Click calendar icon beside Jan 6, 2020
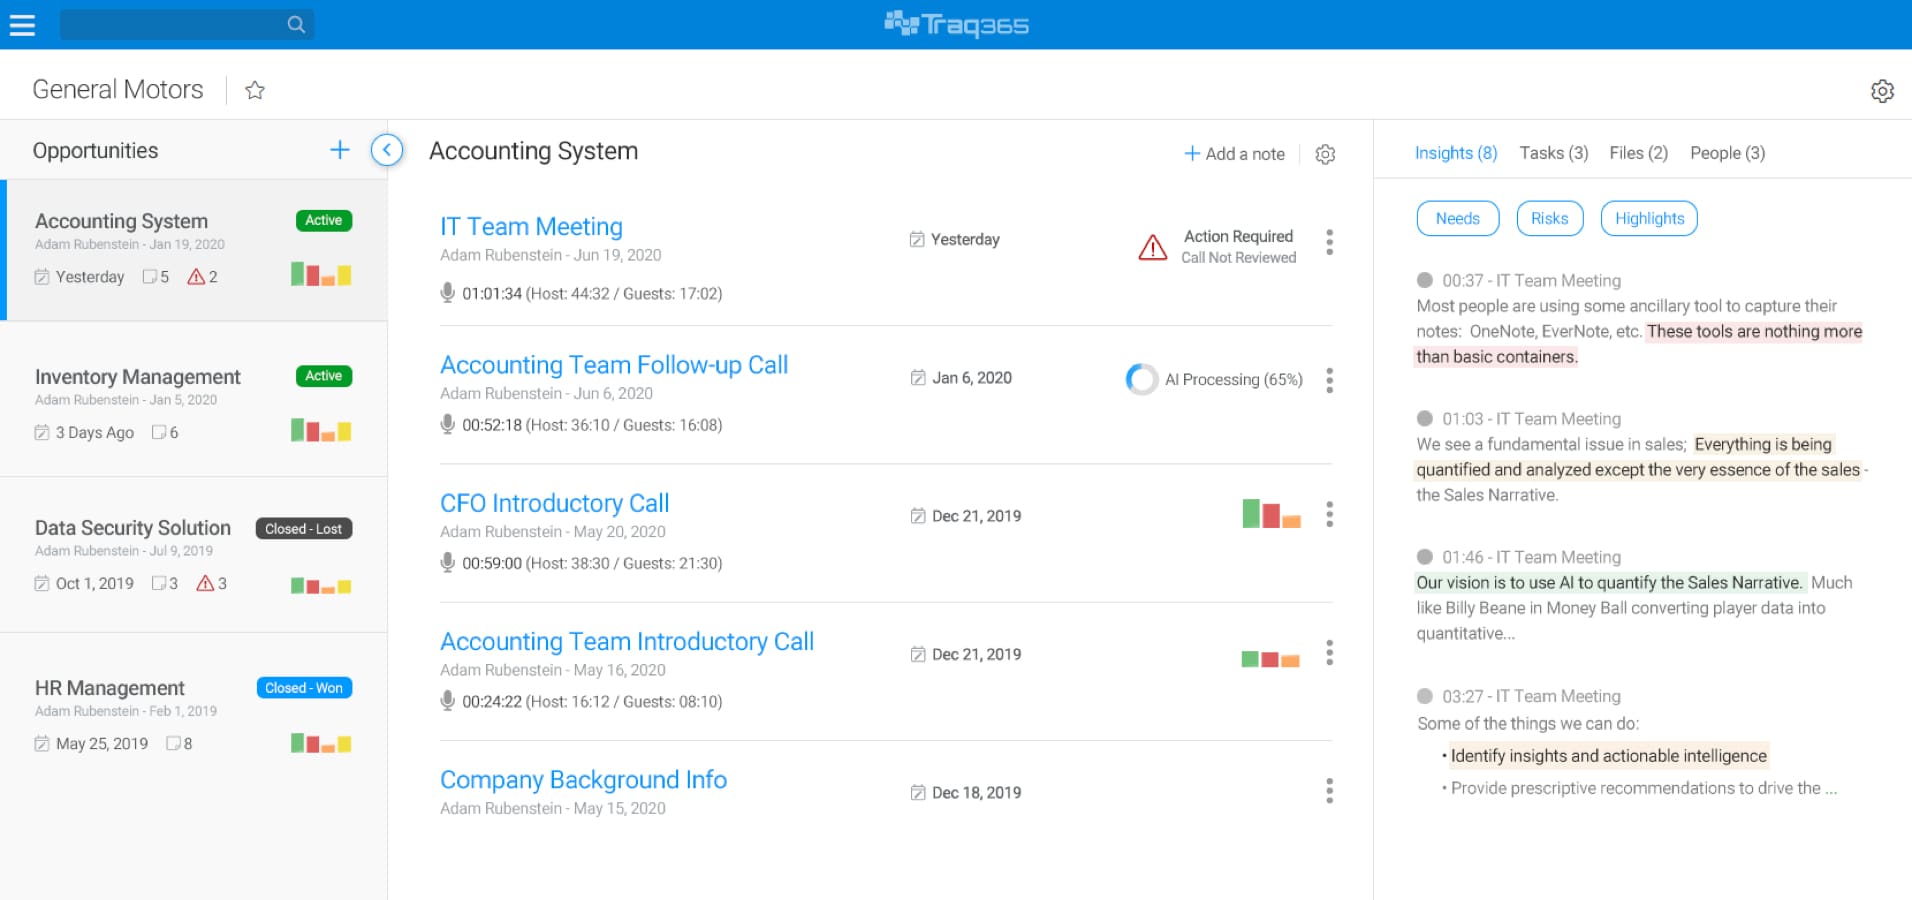 point(917,378)
